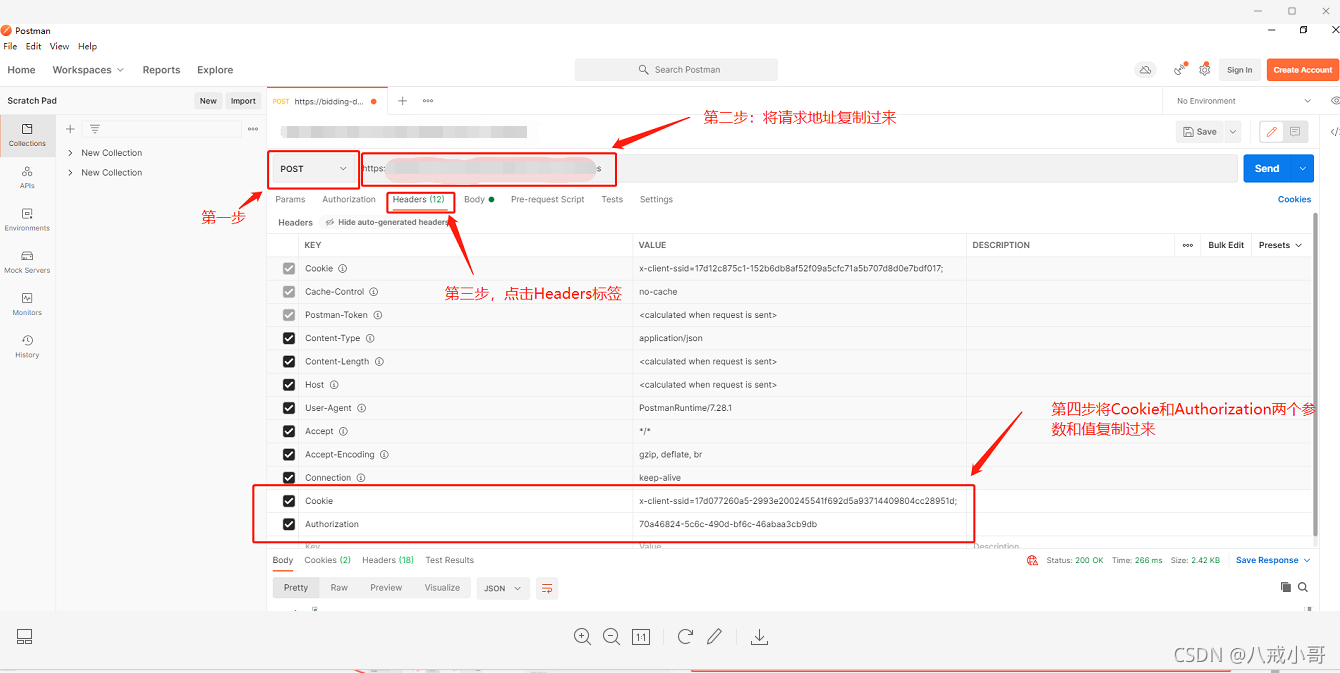
Task: Open the Cookies link
Action: (1294, 200)
